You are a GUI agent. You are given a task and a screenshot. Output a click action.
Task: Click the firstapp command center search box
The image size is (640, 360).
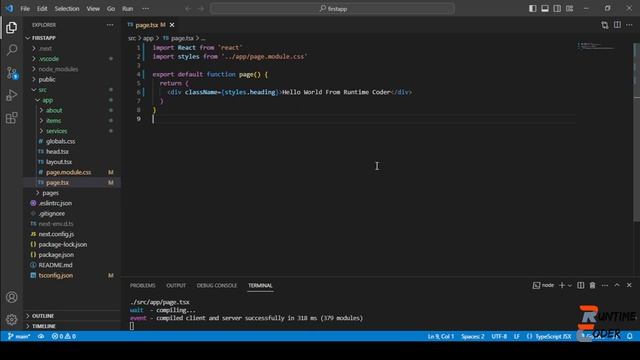pos(332,9)
